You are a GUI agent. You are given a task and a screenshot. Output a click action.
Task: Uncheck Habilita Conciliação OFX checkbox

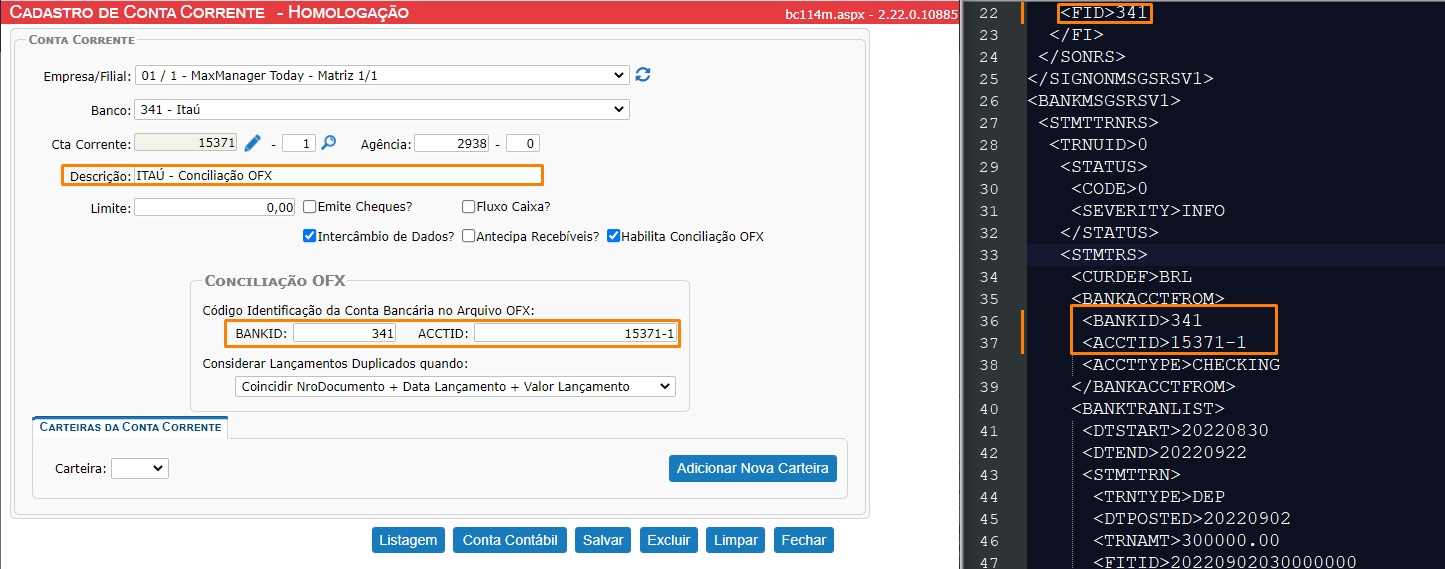[x=613, y=237]
